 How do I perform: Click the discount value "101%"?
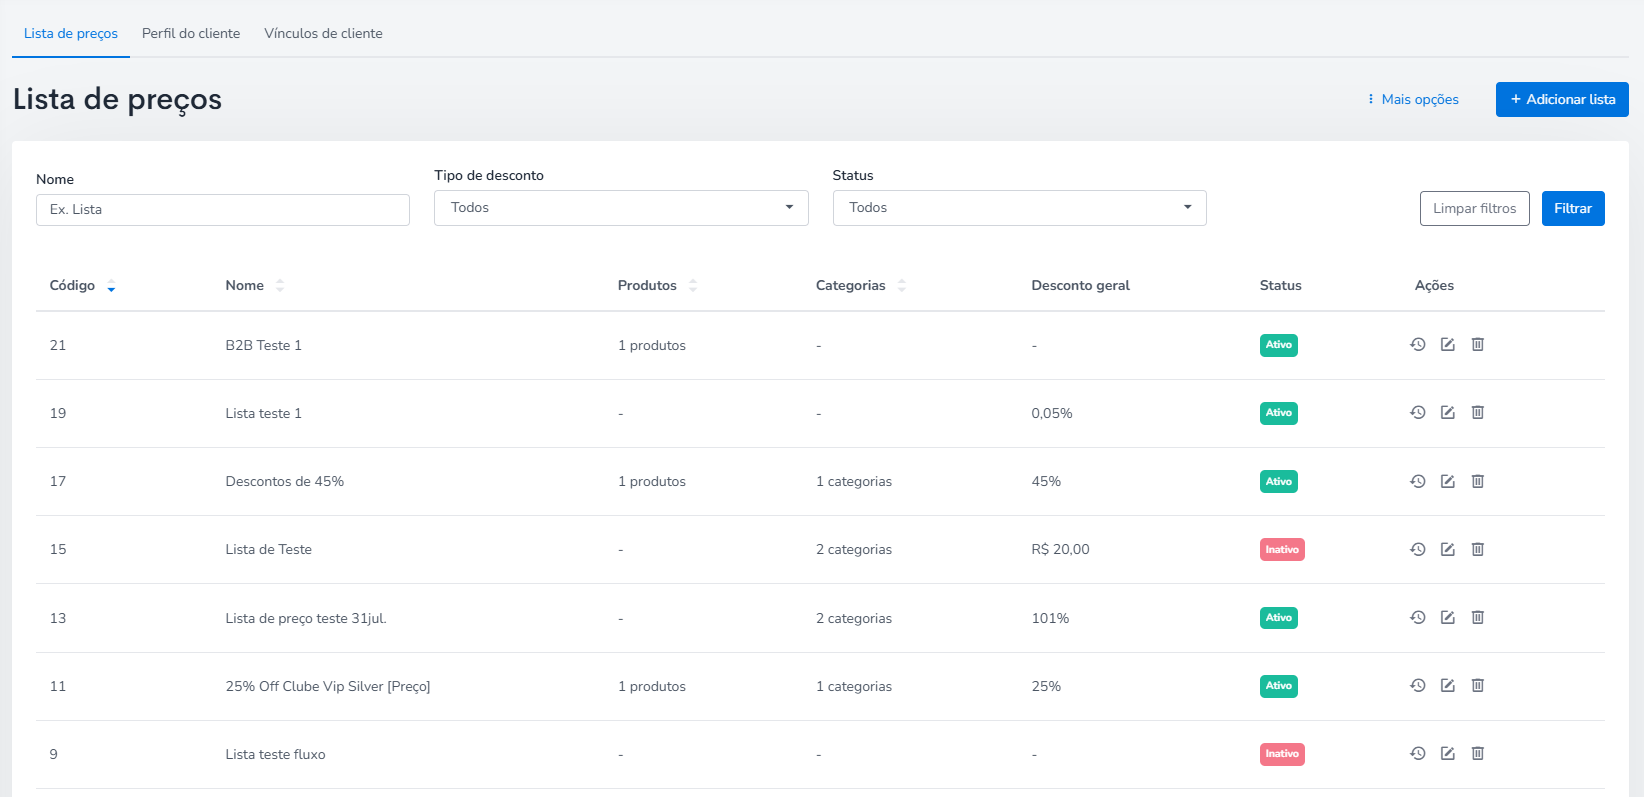[1050, 618]
